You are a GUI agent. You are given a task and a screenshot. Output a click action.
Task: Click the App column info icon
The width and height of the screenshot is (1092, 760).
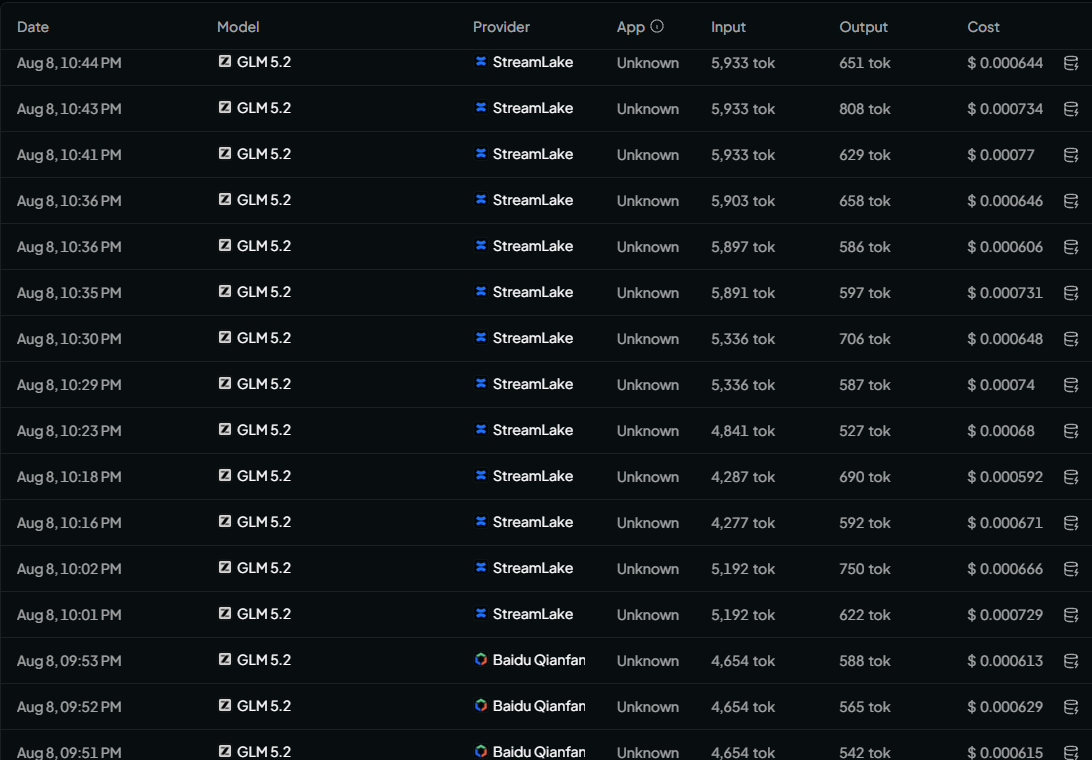pos(657,26)
